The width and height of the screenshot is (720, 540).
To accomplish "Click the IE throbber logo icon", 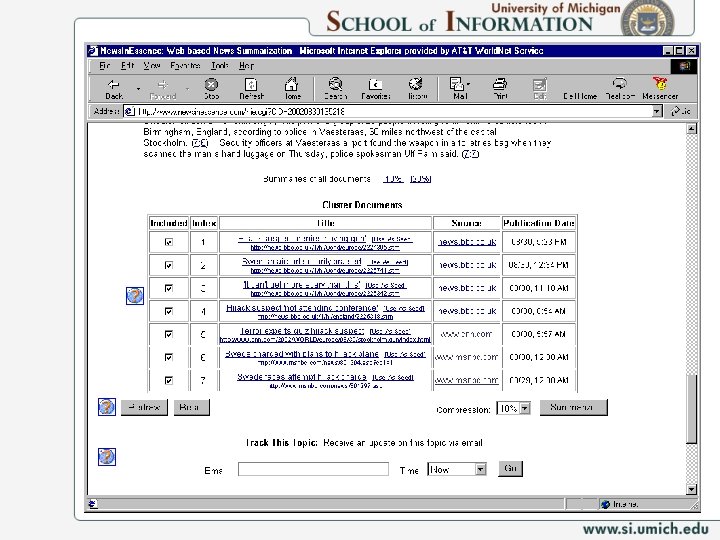I will [x=684, y=66].
